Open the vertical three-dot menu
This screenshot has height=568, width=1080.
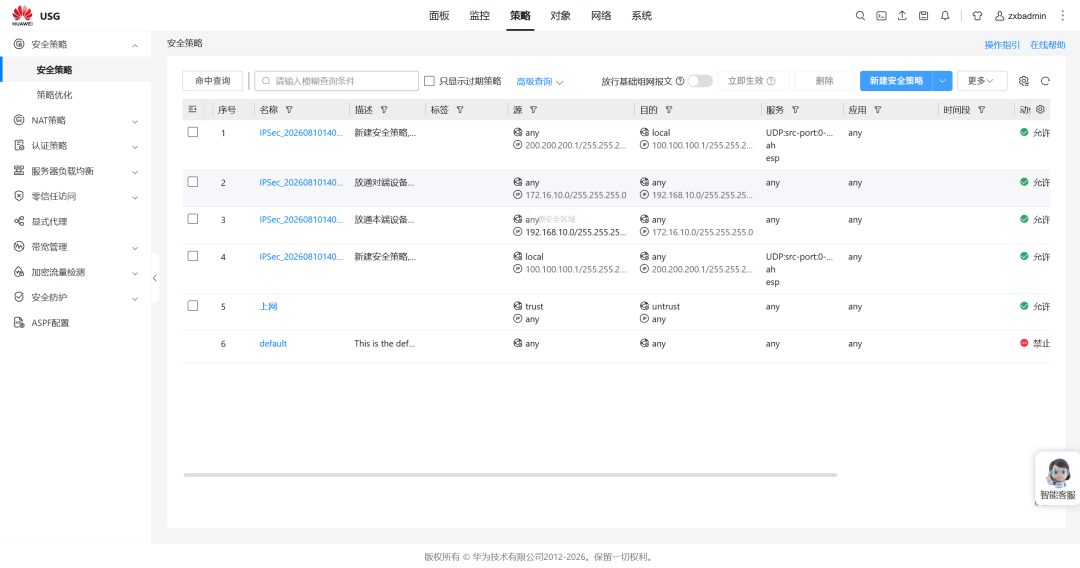click(1062, 15)
